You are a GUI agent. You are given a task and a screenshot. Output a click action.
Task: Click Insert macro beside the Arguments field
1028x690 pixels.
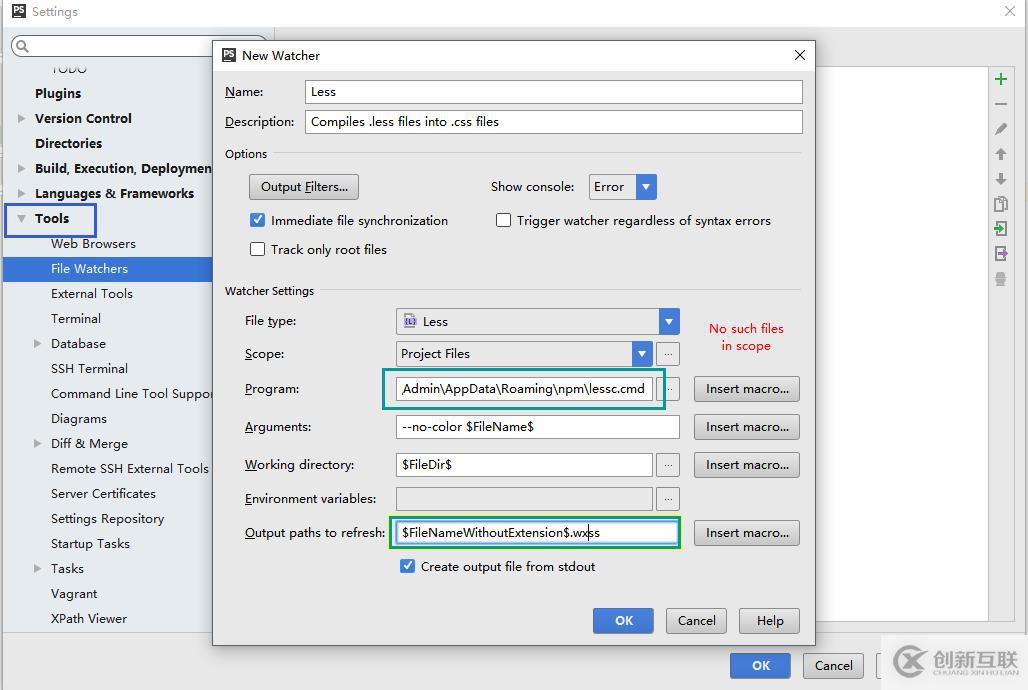point(746,427)
